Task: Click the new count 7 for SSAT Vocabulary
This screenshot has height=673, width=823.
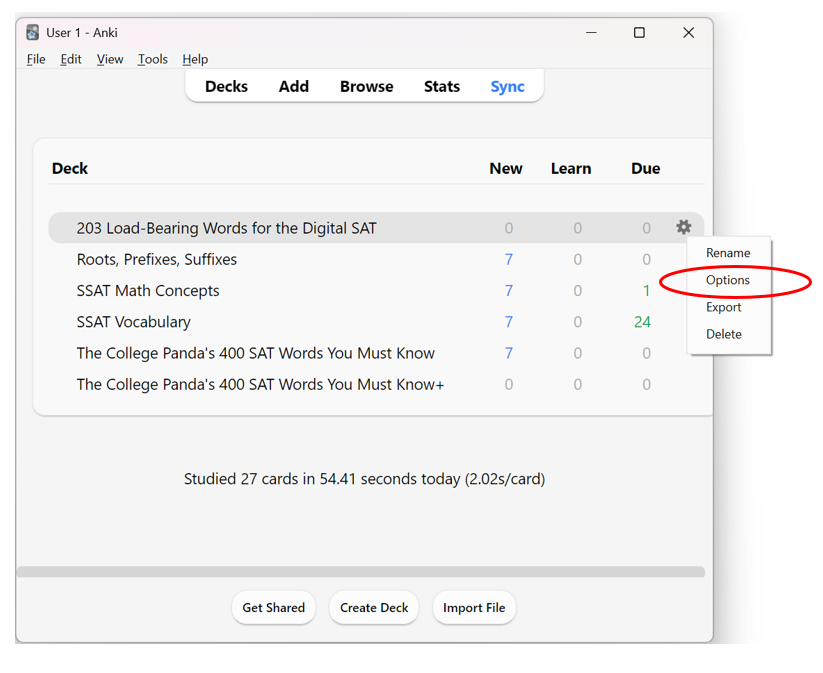Action: pos(509,322)
